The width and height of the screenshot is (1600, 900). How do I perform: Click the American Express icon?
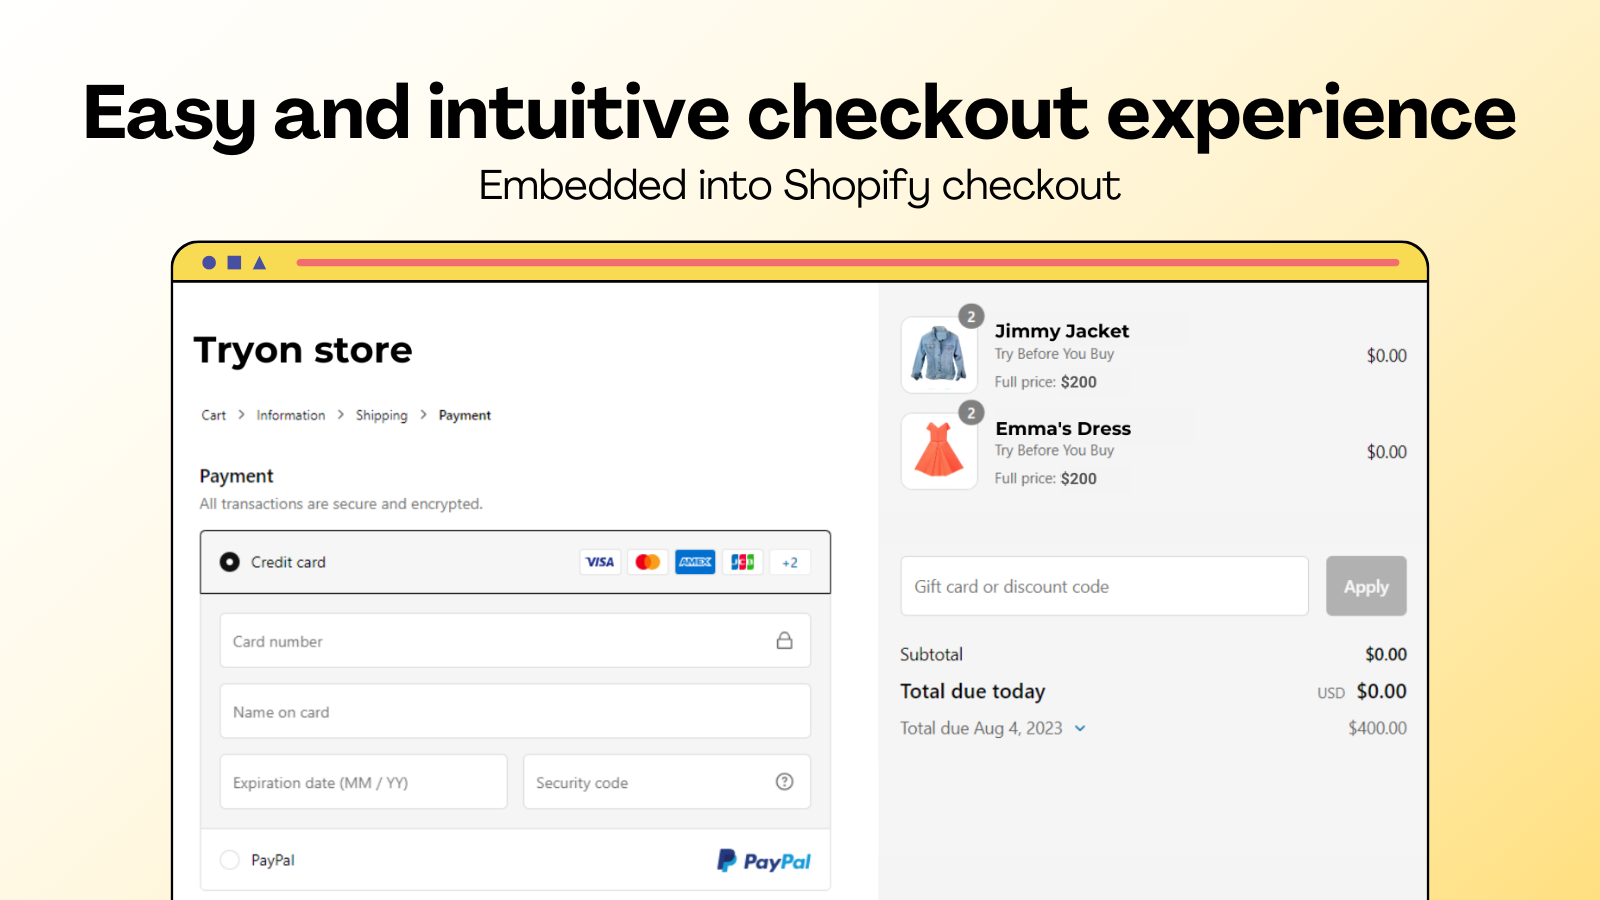695,562
